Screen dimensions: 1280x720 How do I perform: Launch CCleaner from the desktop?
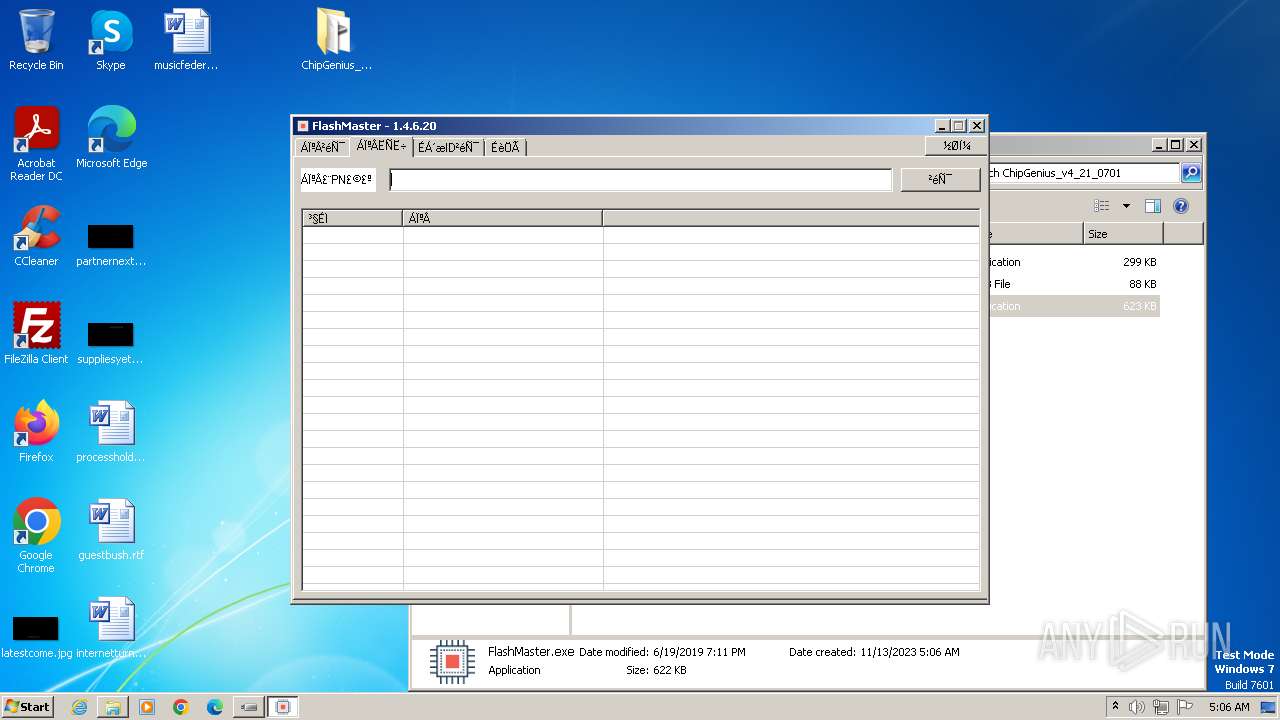(36, 236)
